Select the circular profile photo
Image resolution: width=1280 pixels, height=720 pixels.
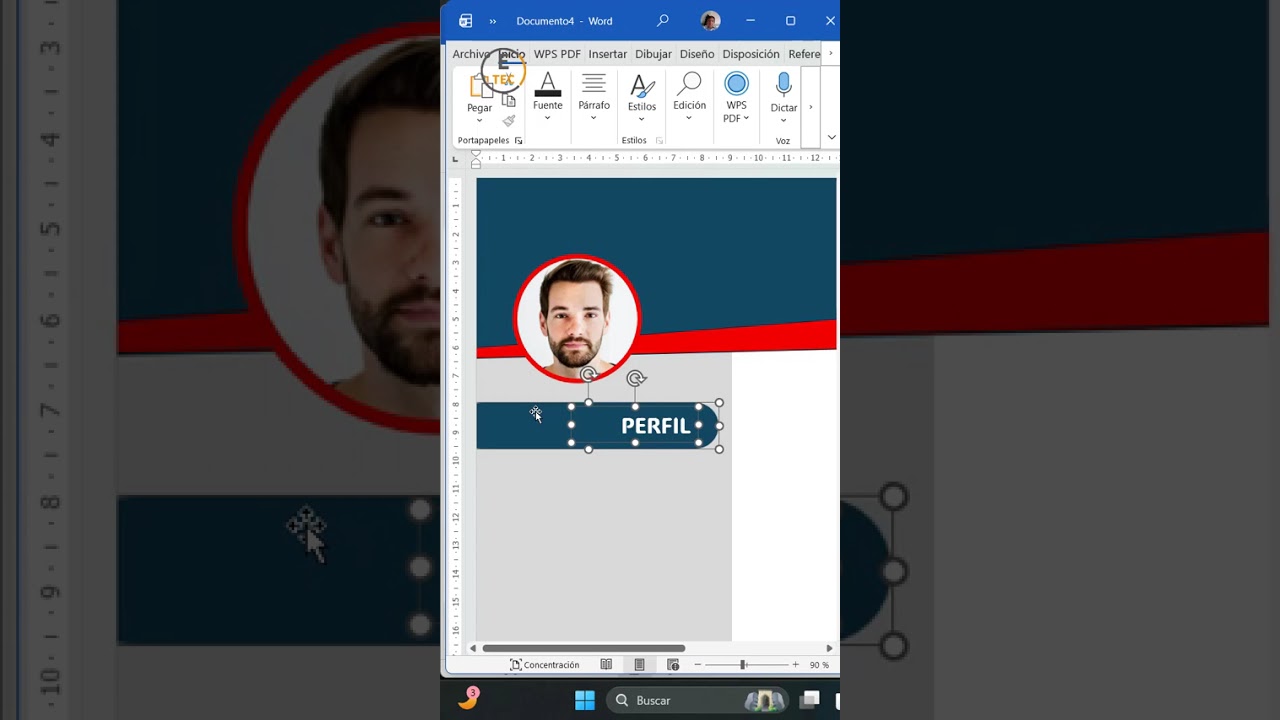[576, 318]
